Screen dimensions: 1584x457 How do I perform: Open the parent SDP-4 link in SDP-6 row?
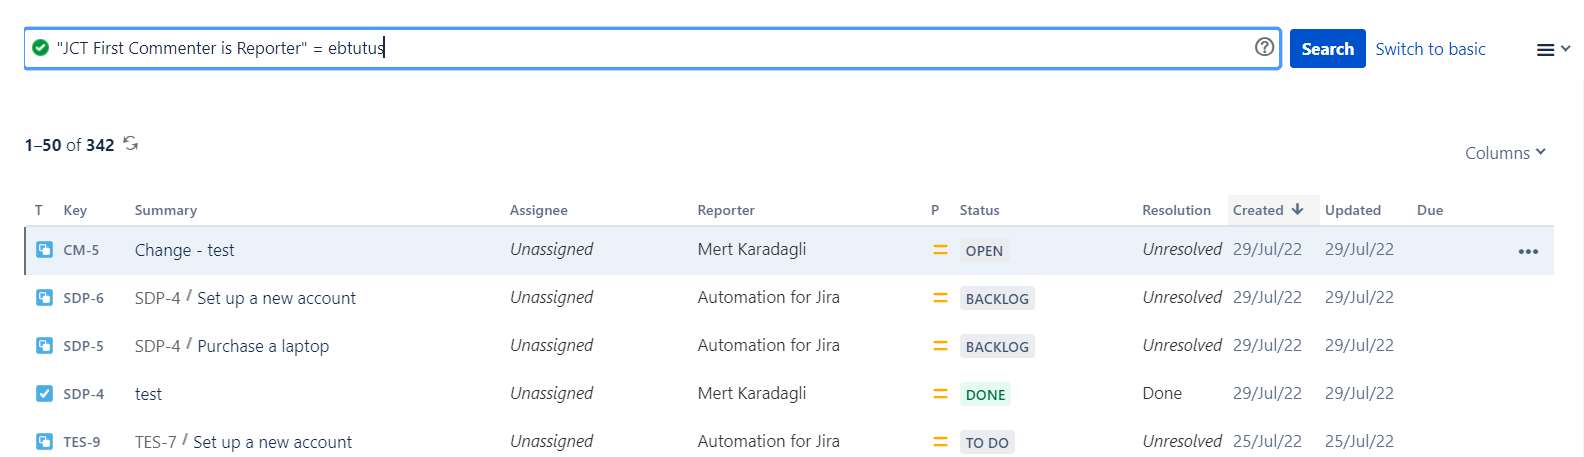pos(158,298)
